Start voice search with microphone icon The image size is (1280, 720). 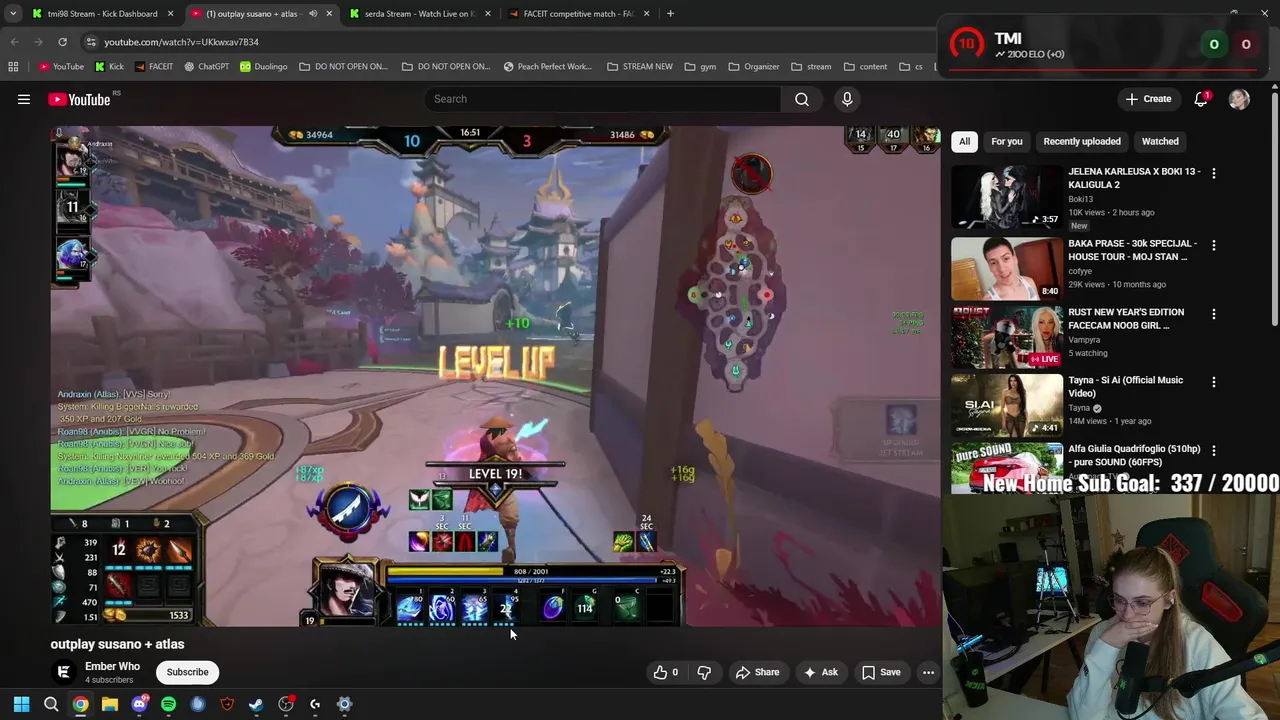847,99
